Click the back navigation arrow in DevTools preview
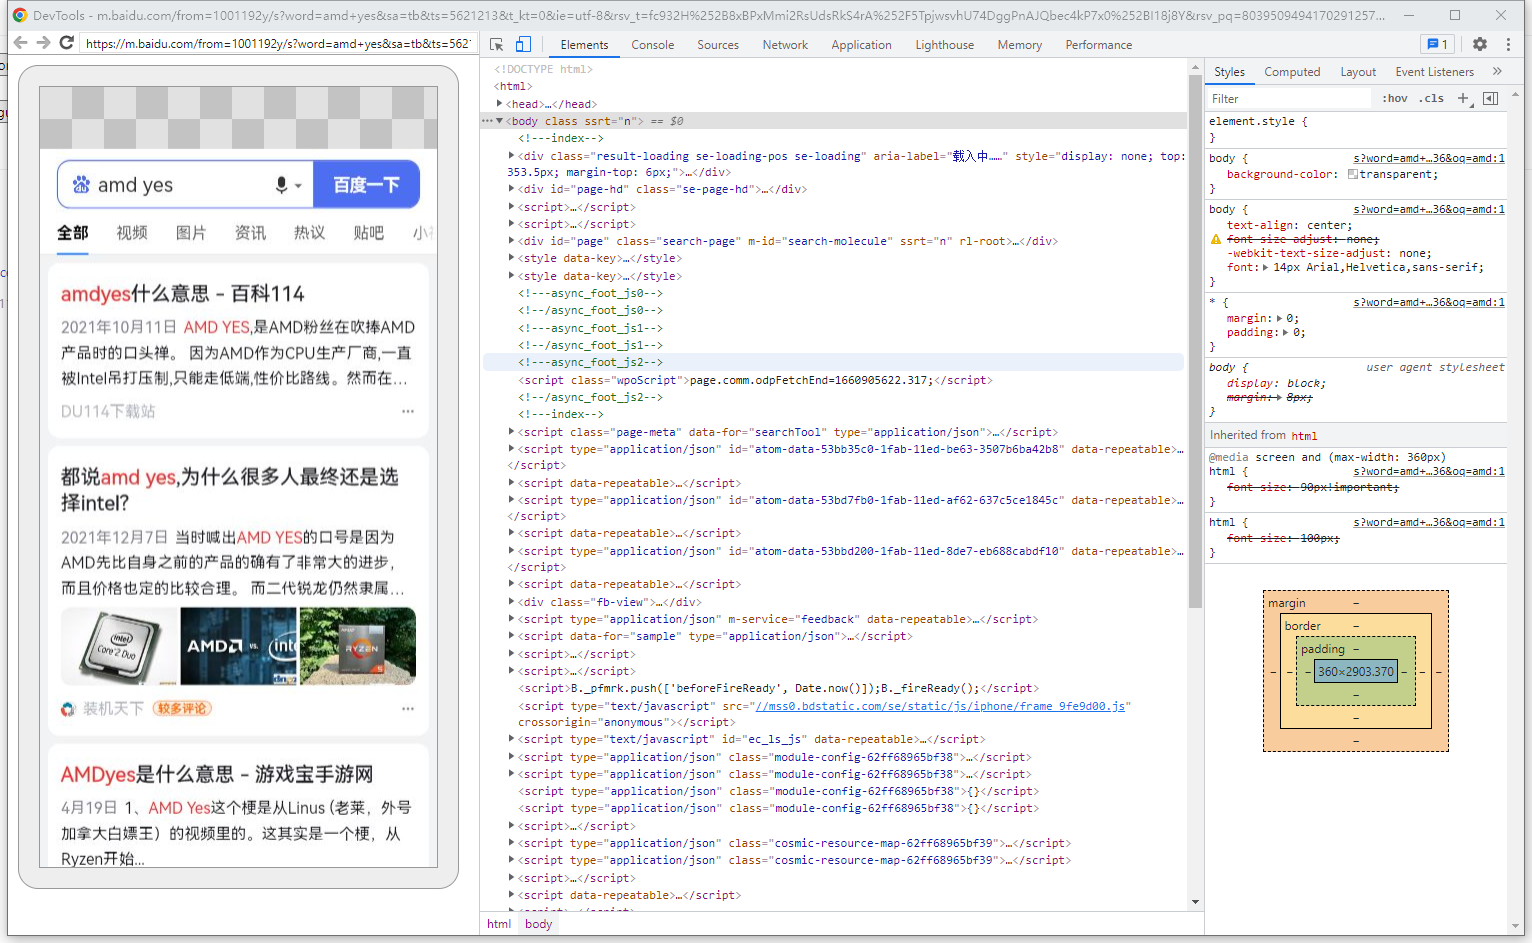Image resolution: width=1532 pixels, height=943 pixels. [x=20, y=43]
